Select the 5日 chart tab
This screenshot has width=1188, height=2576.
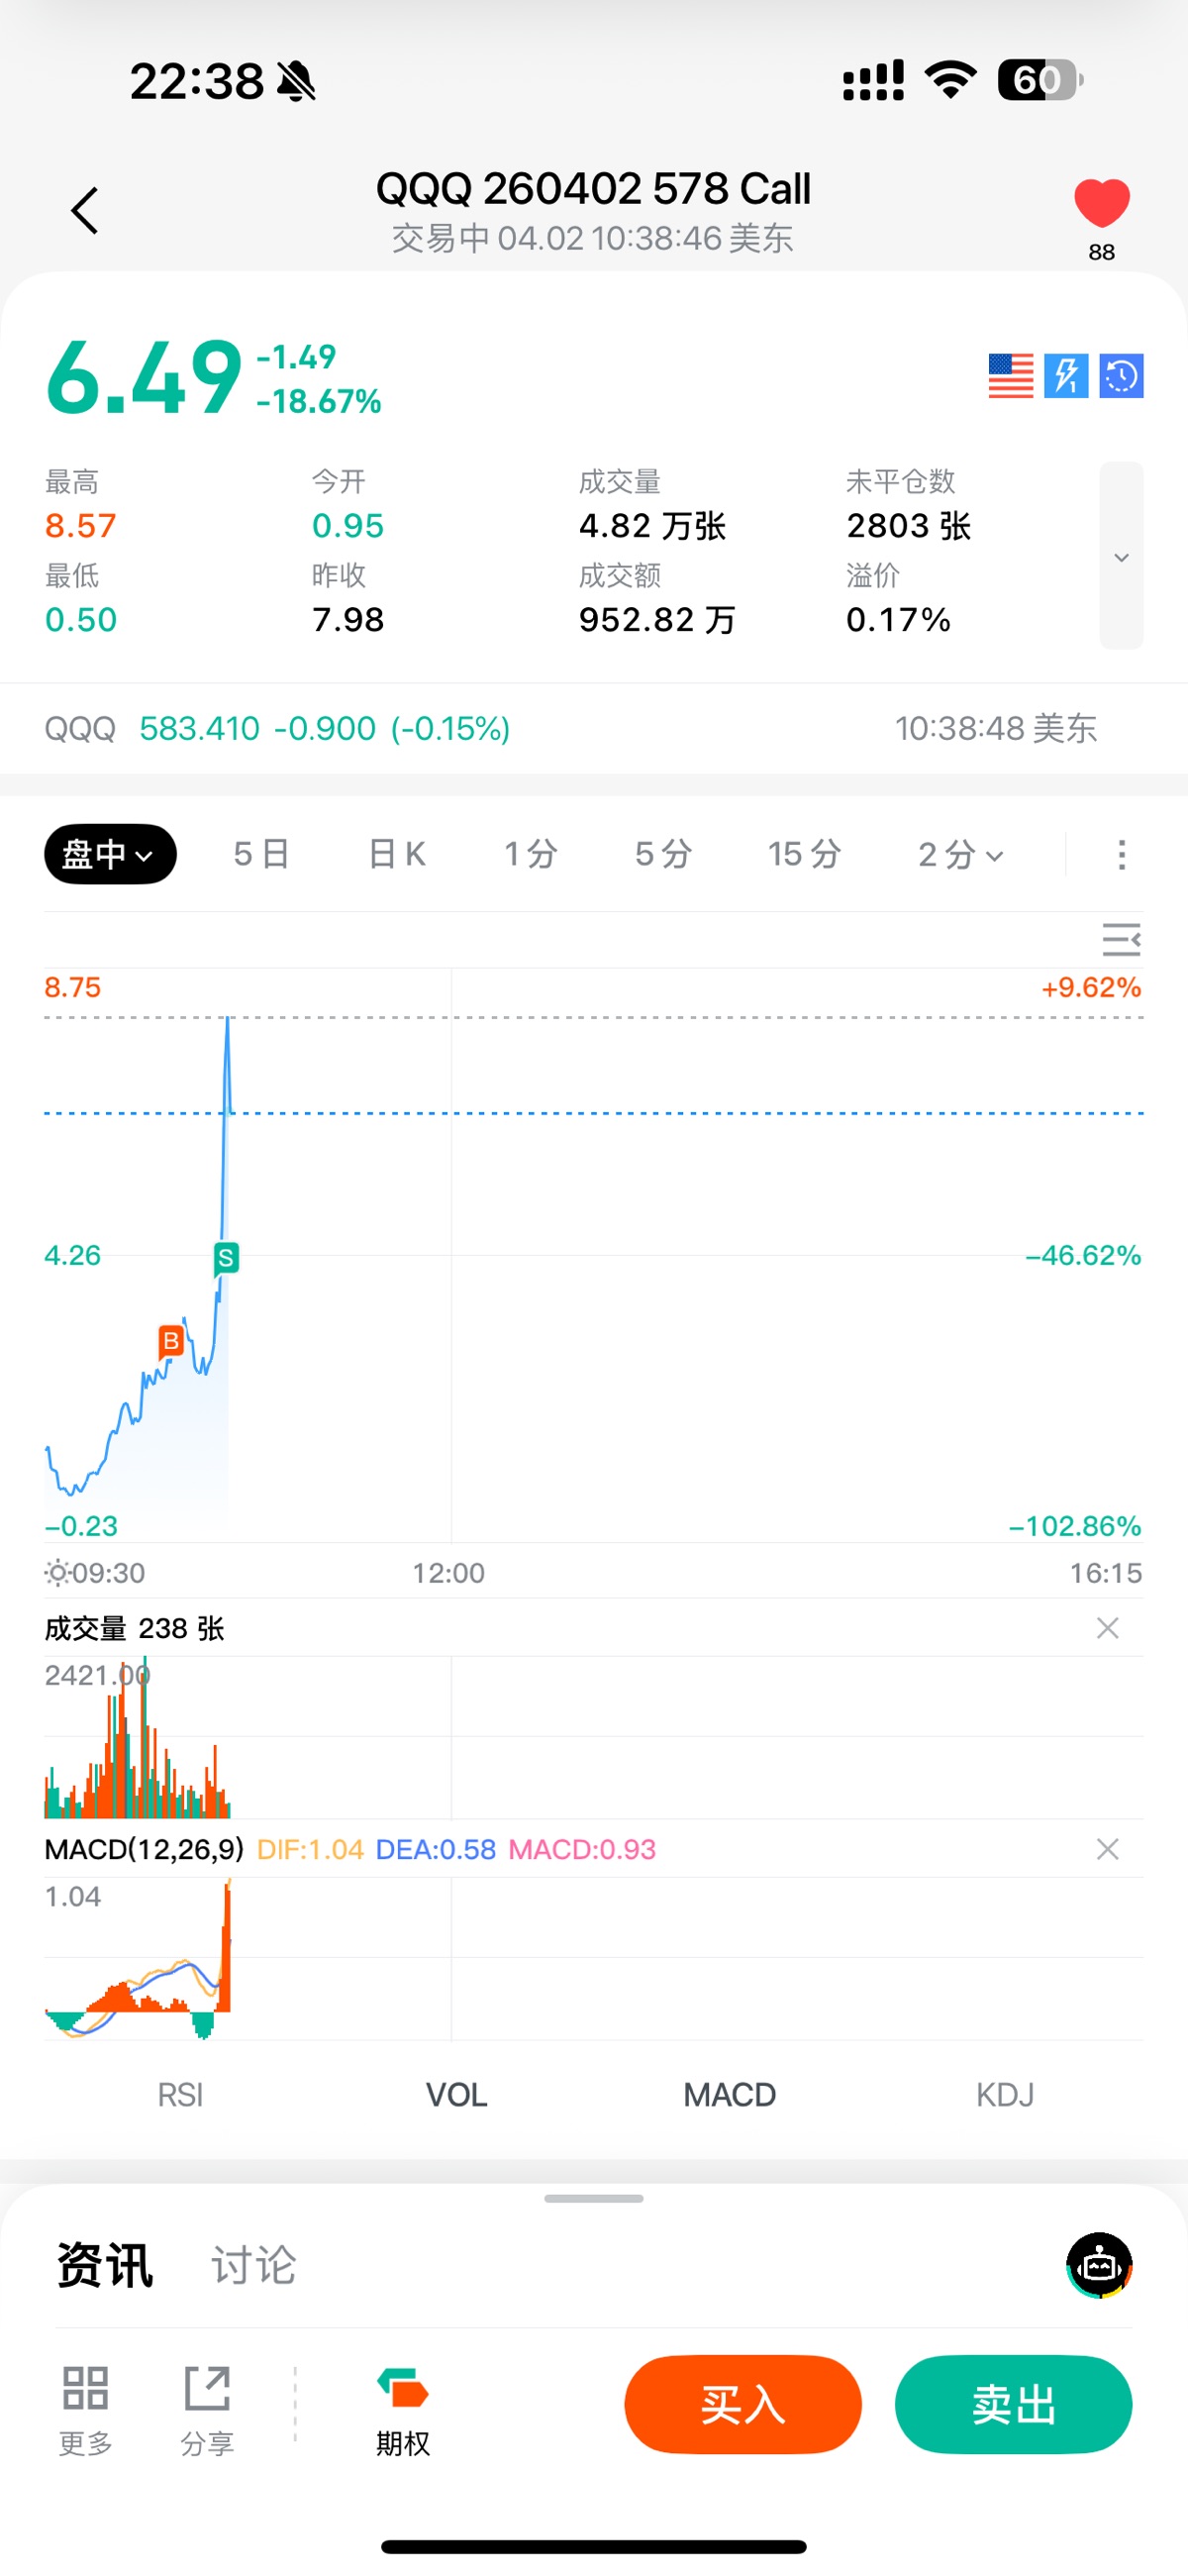(x=262, y=855)
